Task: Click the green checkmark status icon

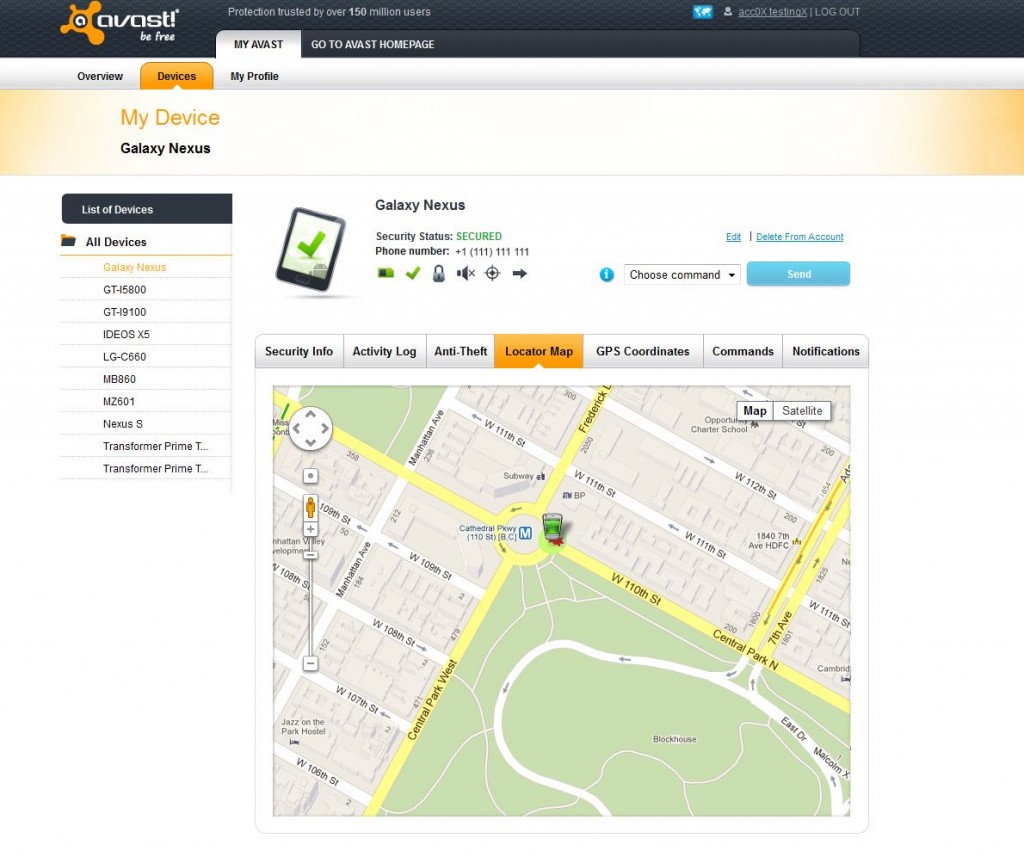Action: pyautogui.click(x=412, y=273)
